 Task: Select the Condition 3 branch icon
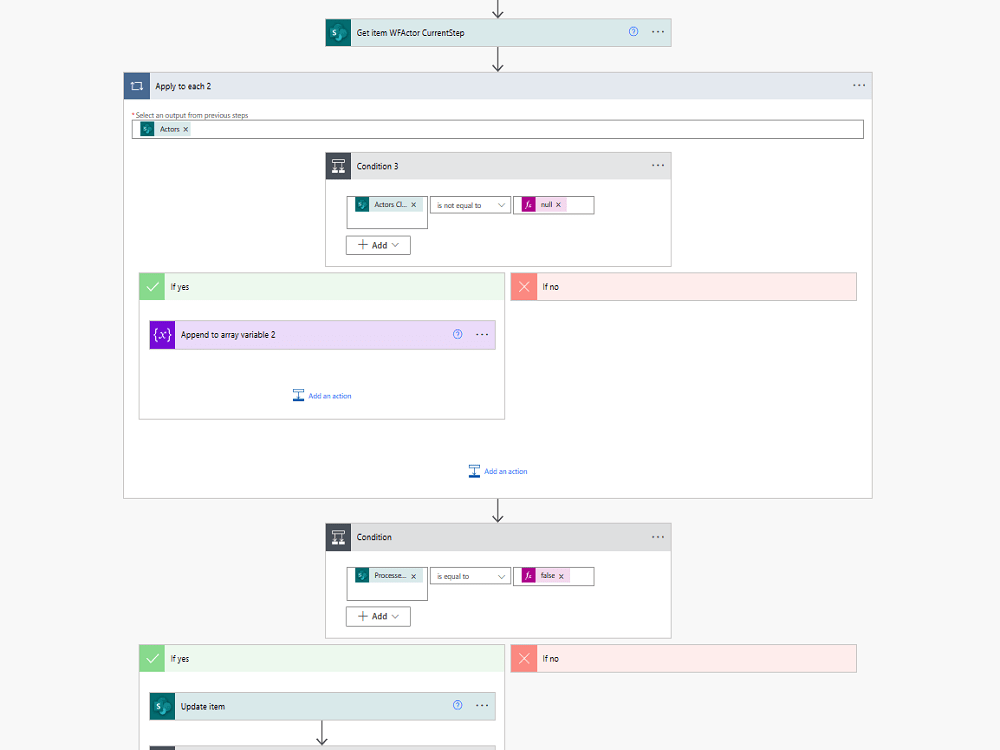(x=338, y=165)
